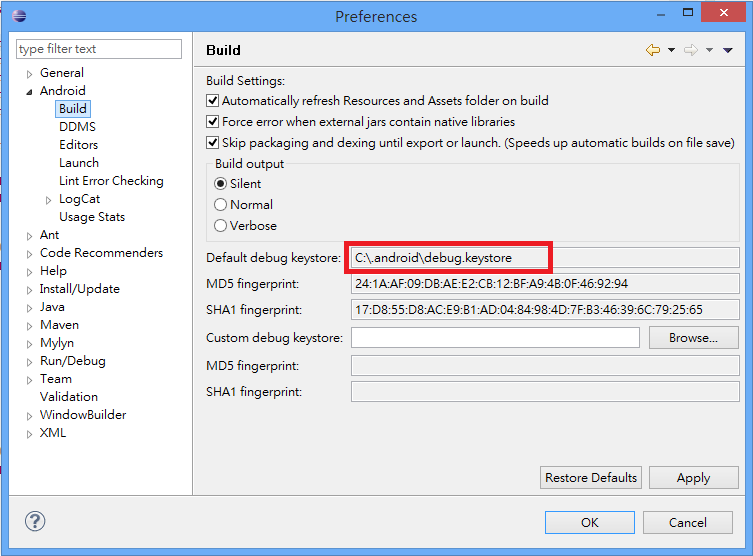Screen dimensions: 753x556
Task: Expand the XML tree node
Action: [x=29, y=434]
